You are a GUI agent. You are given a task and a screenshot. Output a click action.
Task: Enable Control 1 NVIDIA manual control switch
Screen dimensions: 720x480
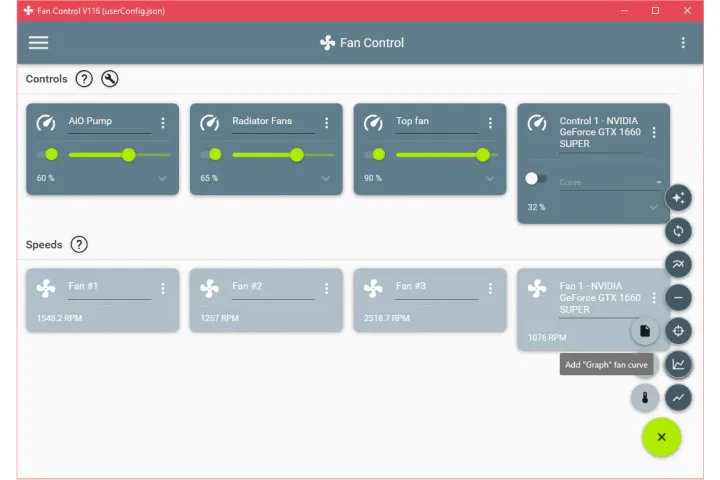[536, 178]
